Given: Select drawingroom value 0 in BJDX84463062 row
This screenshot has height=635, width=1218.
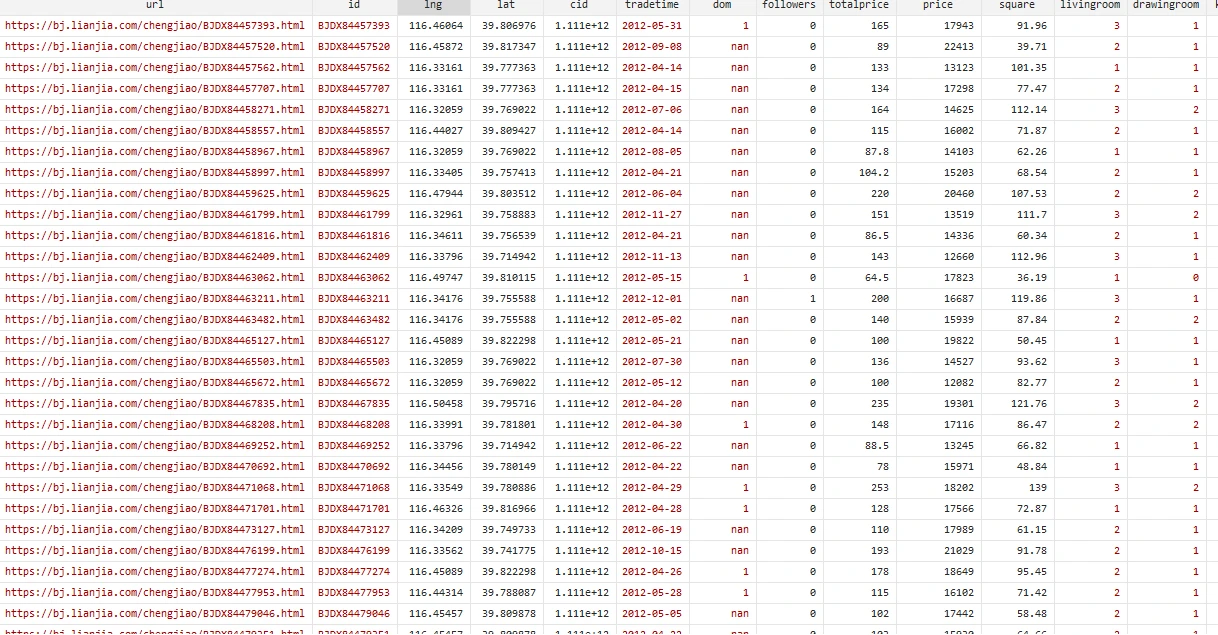Looking at the screenshot, I should click(x=1195, y=278).
